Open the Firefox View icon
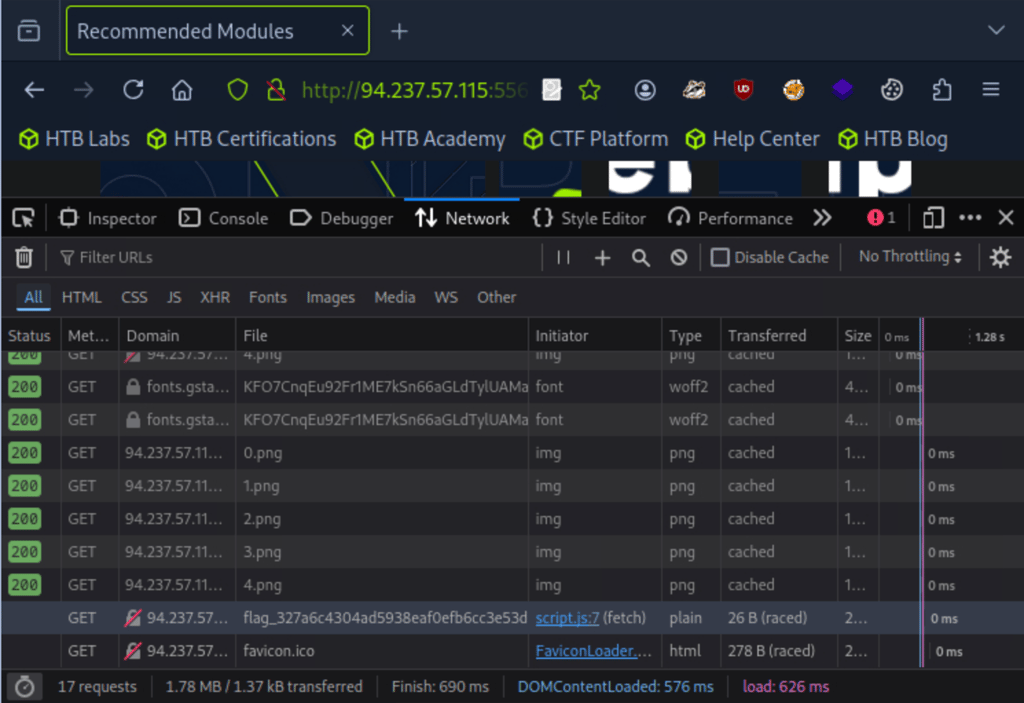 tap(29, 31)
